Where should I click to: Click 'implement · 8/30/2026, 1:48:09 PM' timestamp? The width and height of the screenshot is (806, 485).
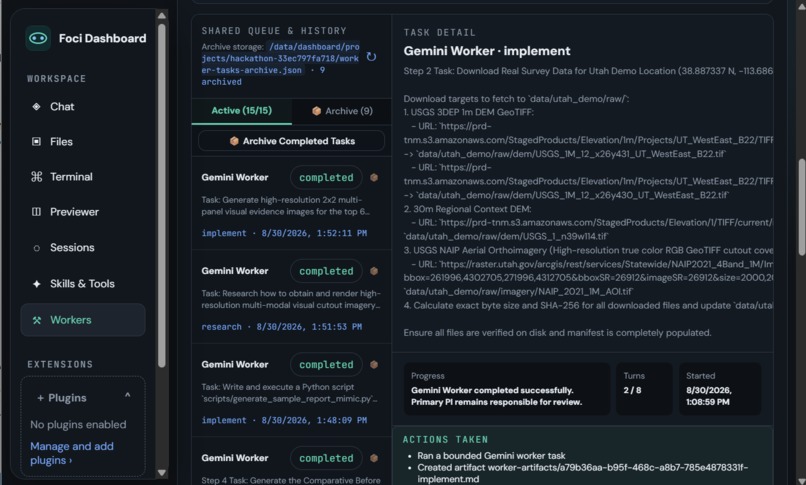pos(284,420)
